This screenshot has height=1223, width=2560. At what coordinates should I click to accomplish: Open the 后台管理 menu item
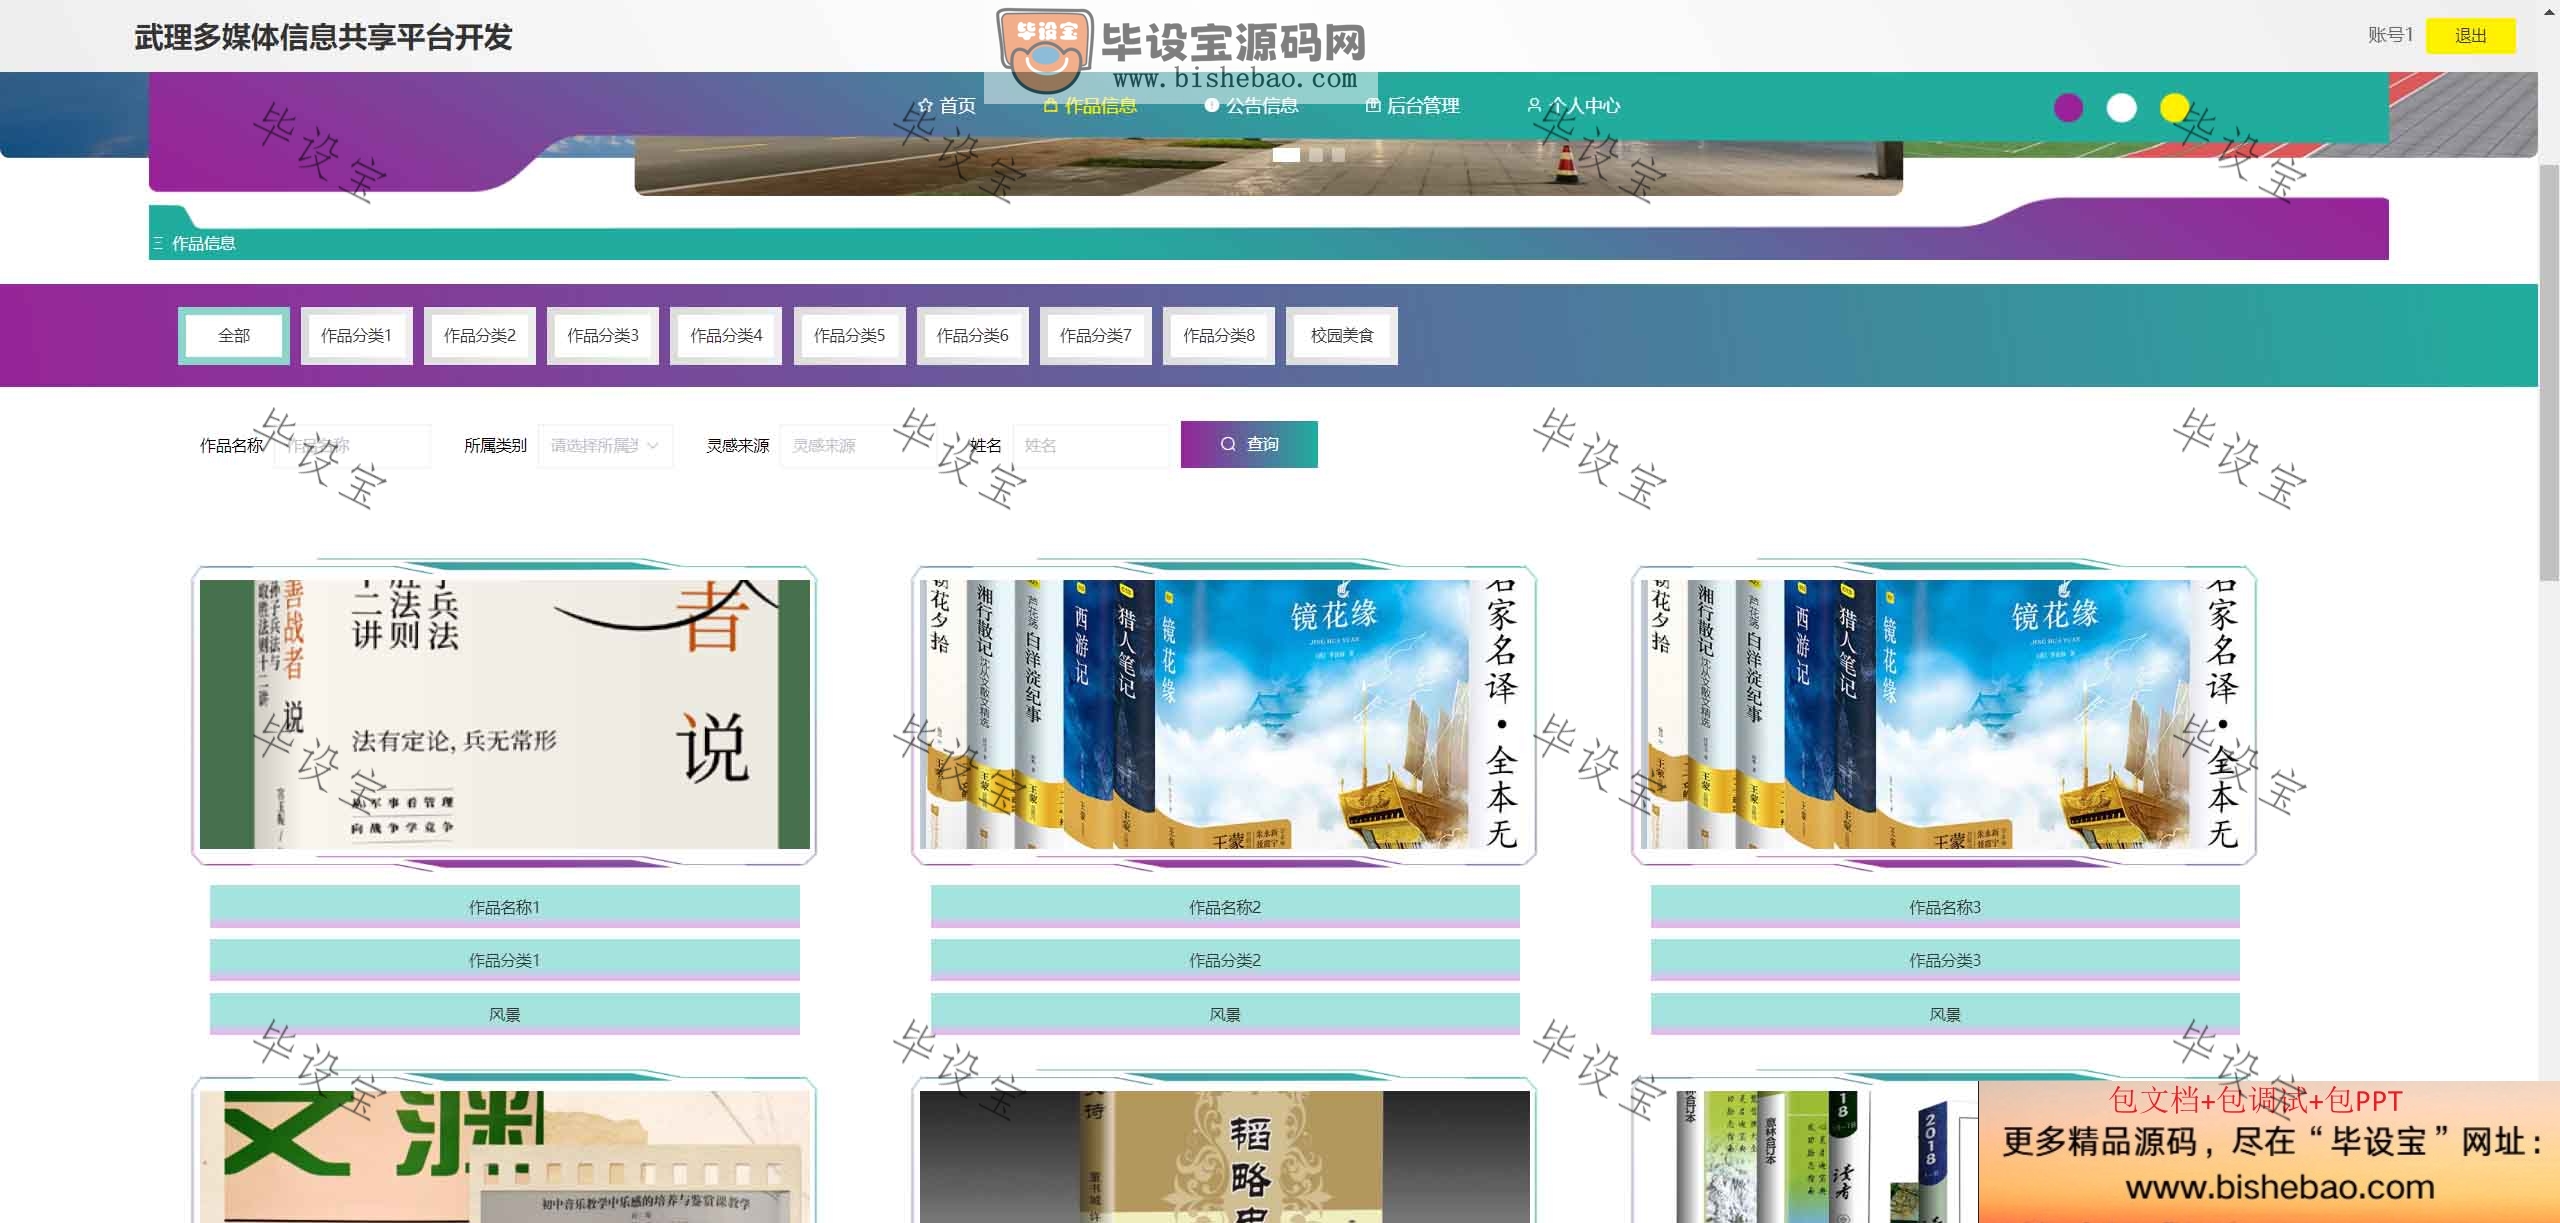click(x=1412, y=105)
